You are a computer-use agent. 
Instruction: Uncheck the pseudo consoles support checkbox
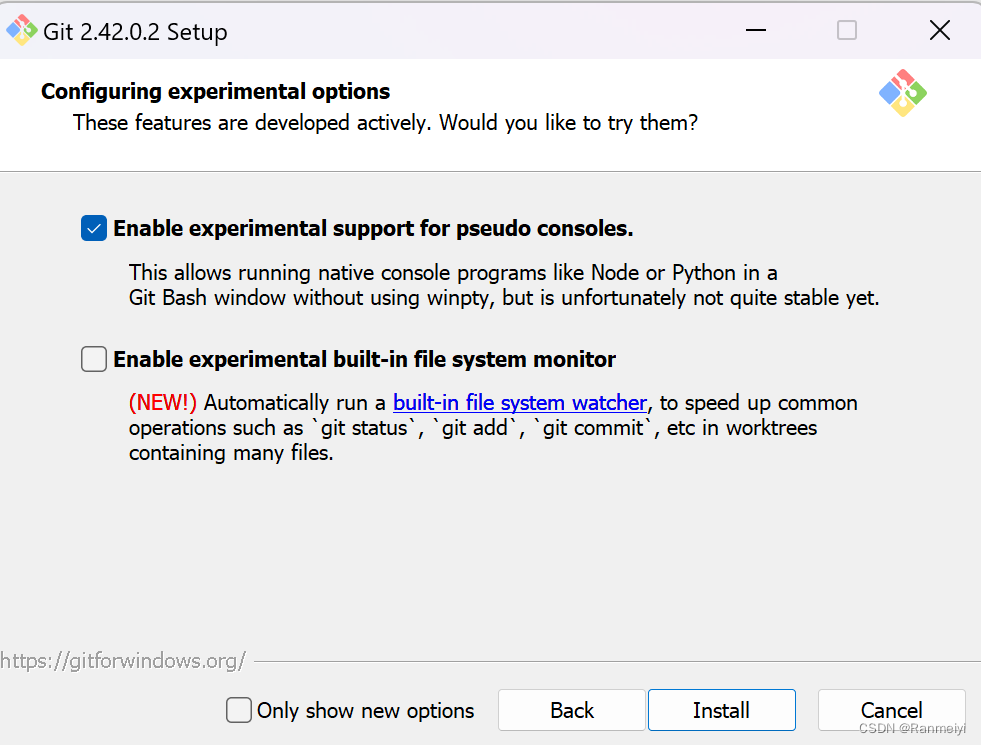[94, 229]
